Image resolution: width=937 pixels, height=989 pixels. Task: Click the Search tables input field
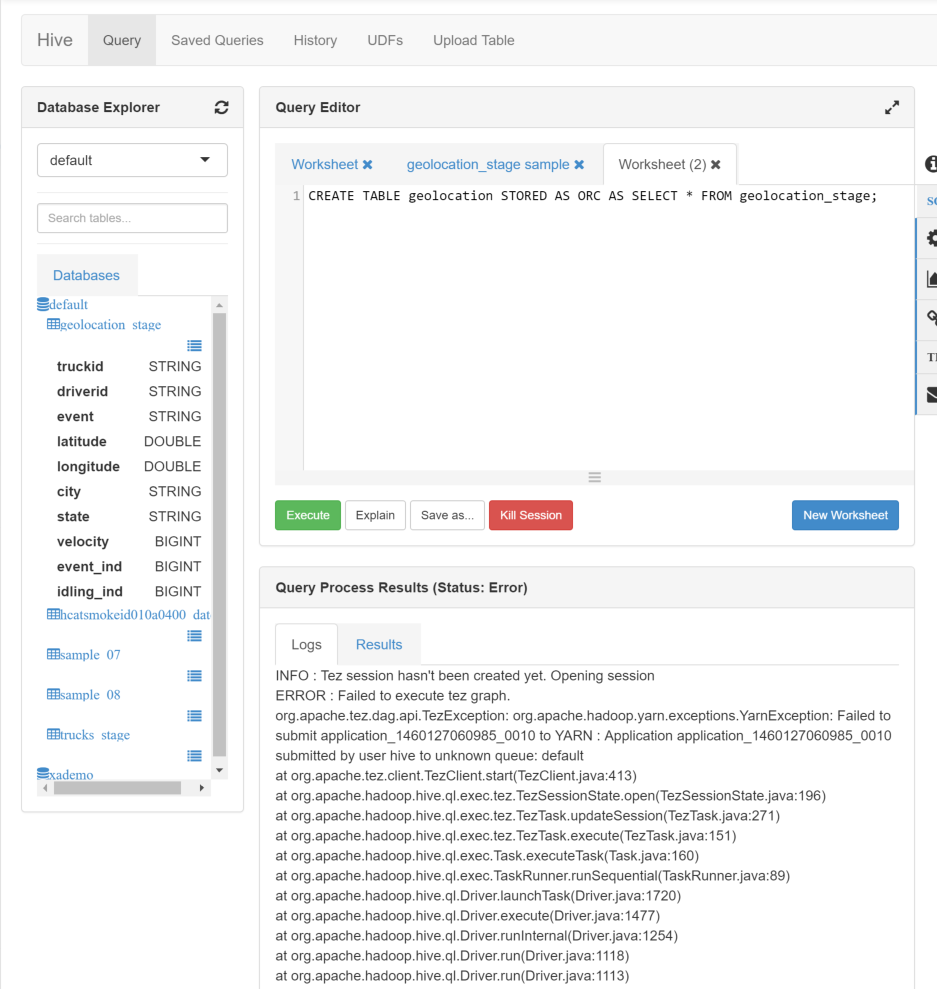point(132,217)
